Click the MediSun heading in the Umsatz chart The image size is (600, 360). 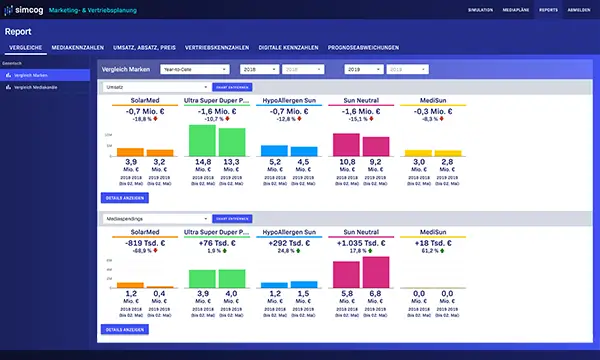pyautogui.click(x=433, y=100)
